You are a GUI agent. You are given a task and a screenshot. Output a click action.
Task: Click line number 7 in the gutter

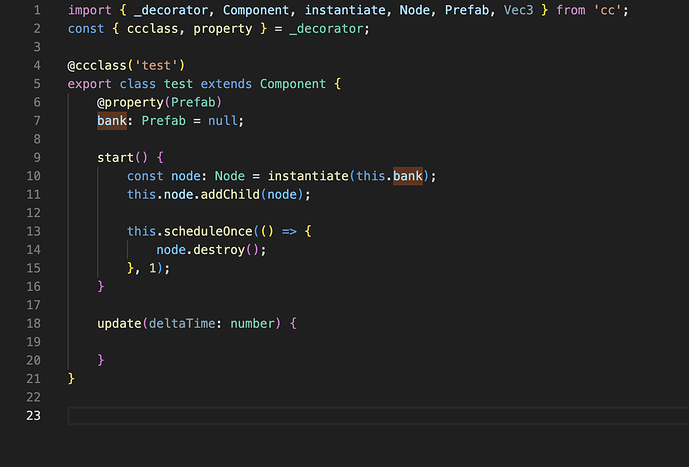pyautogui.click(x=37, y=121)
